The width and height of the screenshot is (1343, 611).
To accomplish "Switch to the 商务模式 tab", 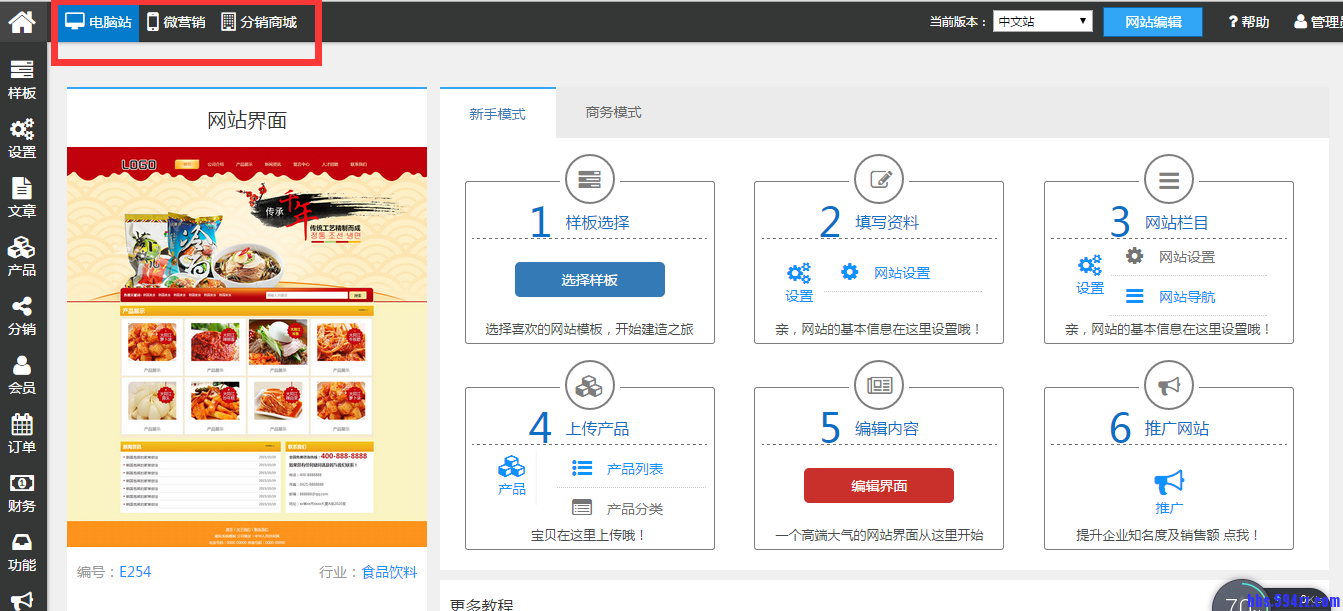I will coord(611,113).
